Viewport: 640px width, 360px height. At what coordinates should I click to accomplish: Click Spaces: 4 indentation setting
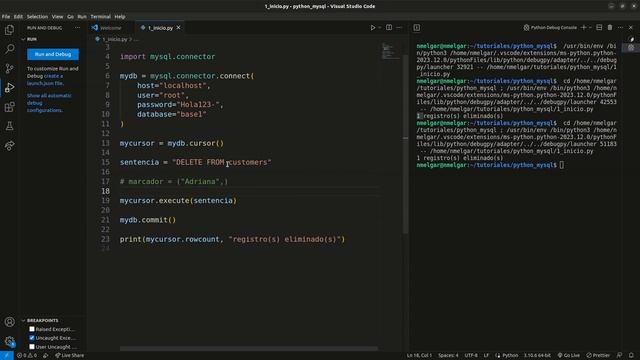[448, 356]
